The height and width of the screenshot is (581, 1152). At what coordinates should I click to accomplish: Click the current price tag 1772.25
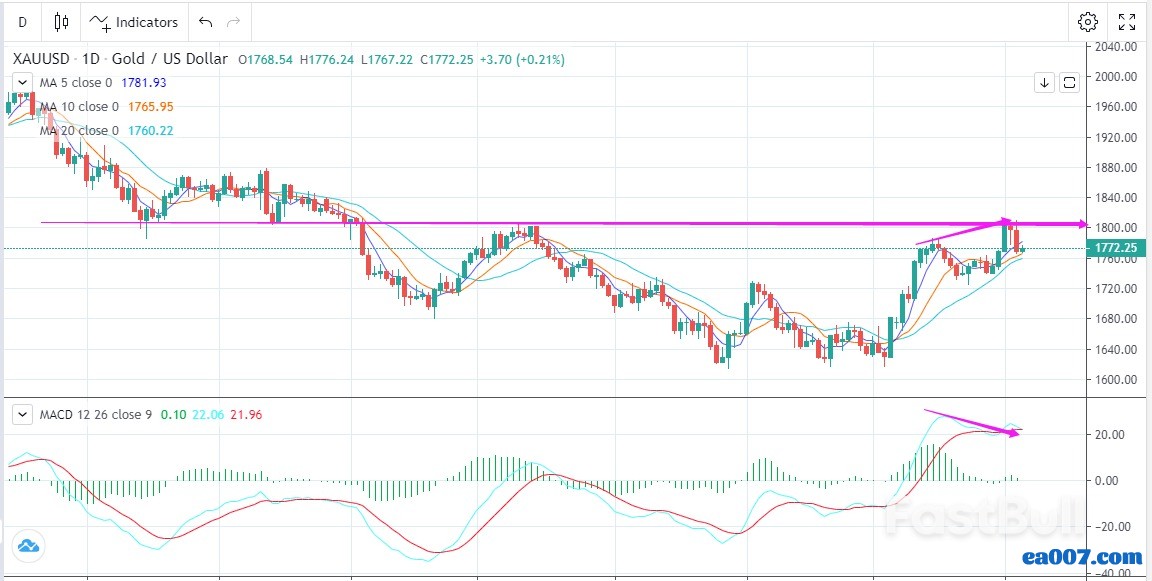pyautogui.click(x=1116, y=248)
